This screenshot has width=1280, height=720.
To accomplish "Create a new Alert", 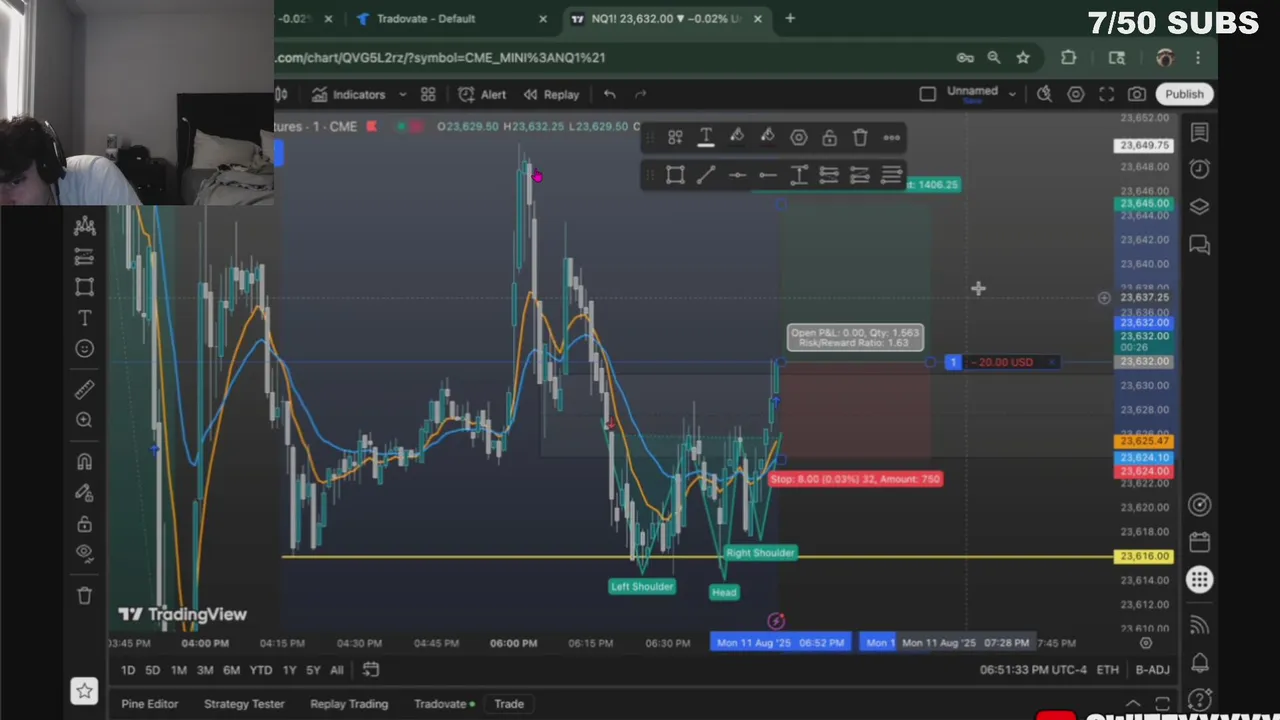I will click(x=482, y=94).
